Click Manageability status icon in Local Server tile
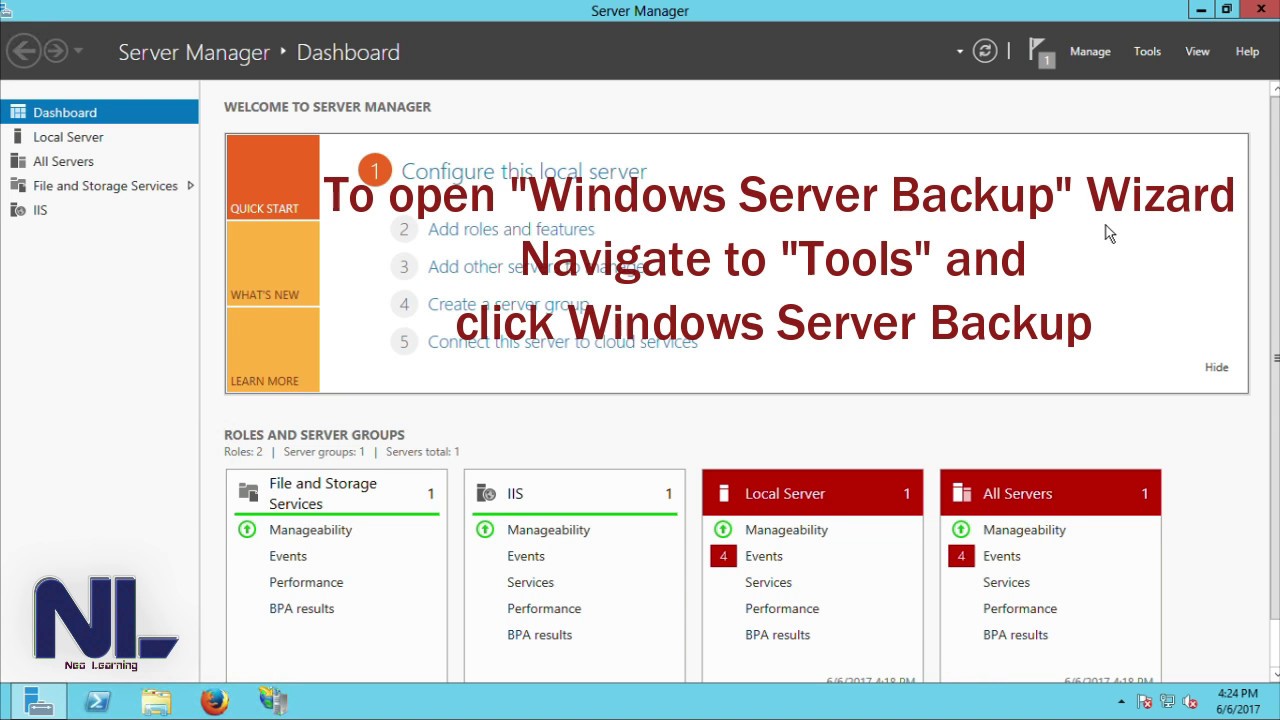The height and width of the screenshot is (720, 1280). tap(723, 529)
